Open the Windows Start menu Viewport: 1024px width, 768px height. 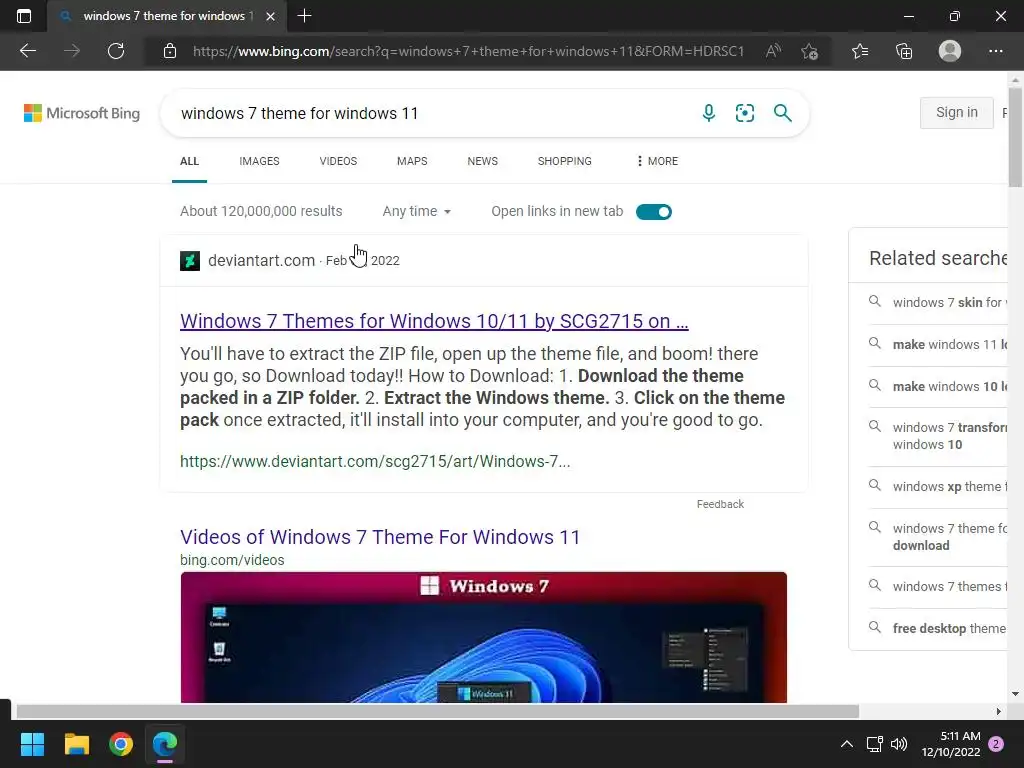pyautogui.click(x=32, y=744)
